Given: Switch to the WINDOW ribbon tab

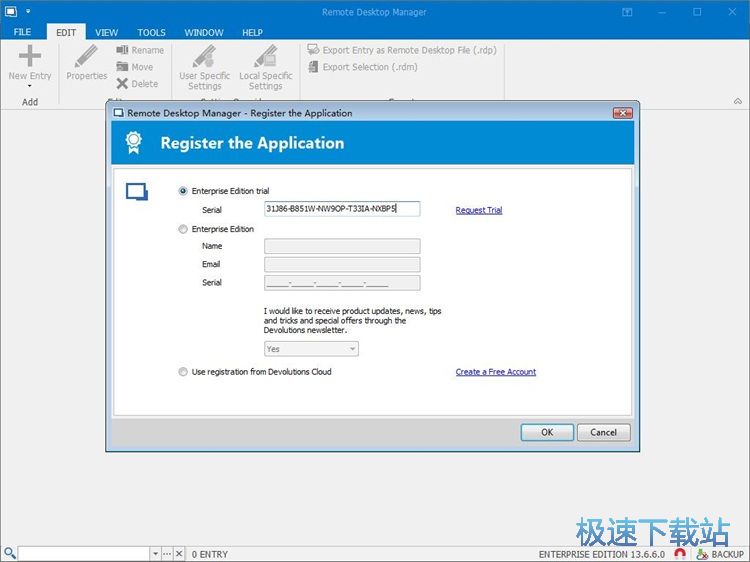Looking at the screenshot, I should tap(204, 32).
